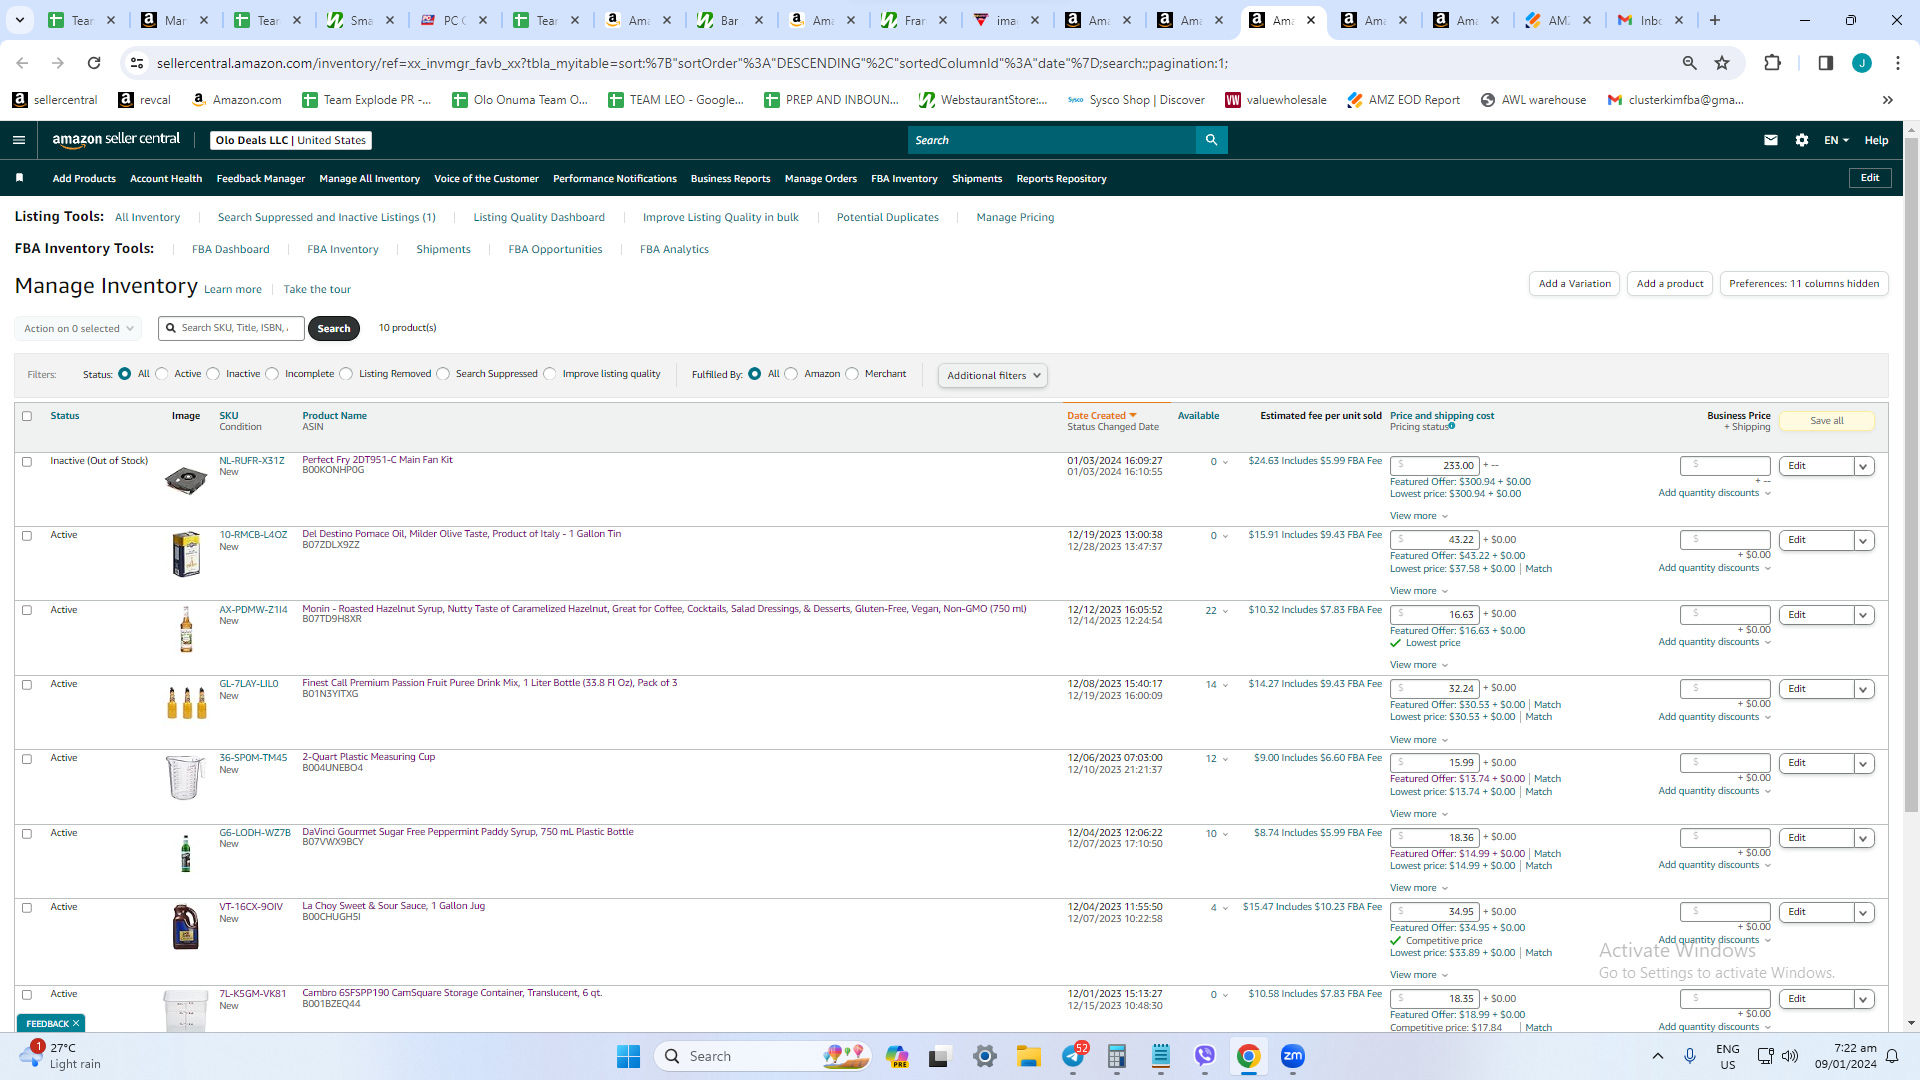Open Preferences: 11 columns hidden
The width and height of the screenshot is (1920, 1080).
(x=1804, y=284)
